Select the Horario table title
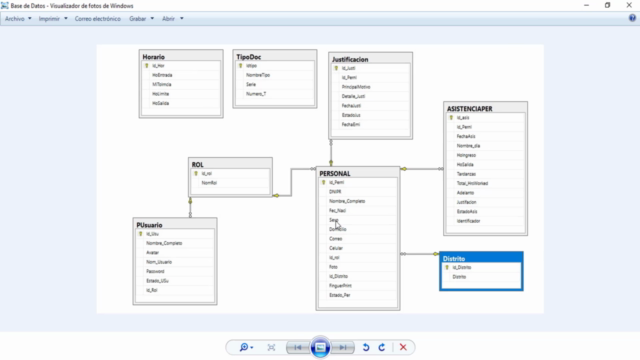This screenshot has height=360, width=640. 153,57
